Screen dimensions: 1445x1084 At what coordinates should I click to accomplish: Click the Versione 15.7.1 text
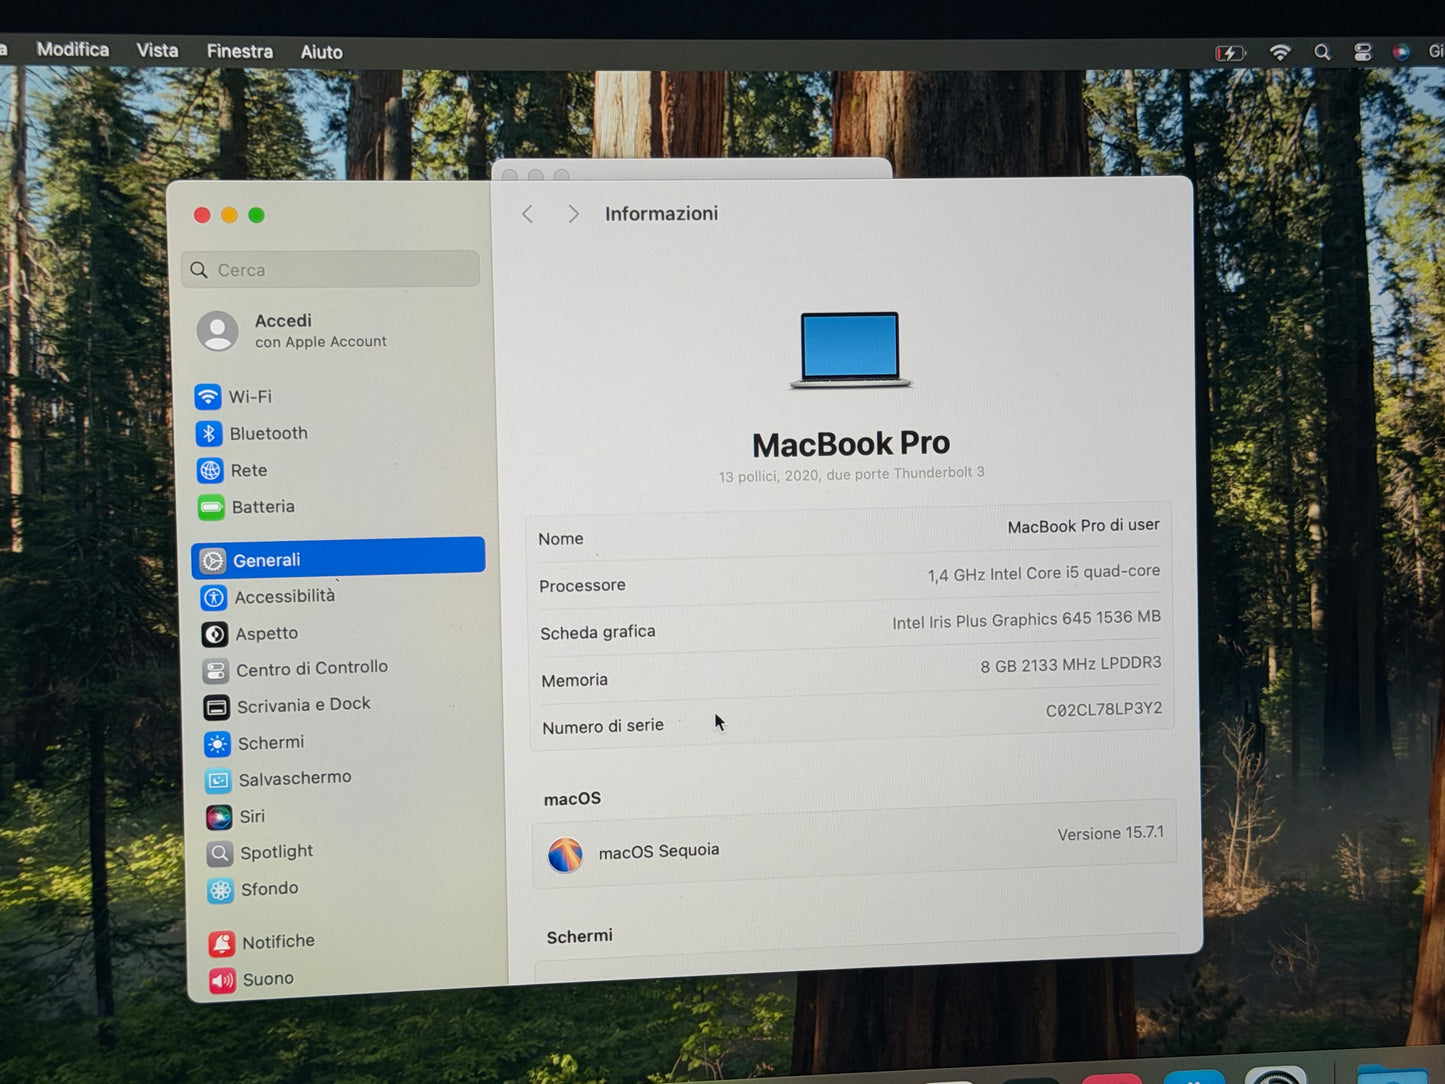pyautogui.click(x=1110, y=833)
